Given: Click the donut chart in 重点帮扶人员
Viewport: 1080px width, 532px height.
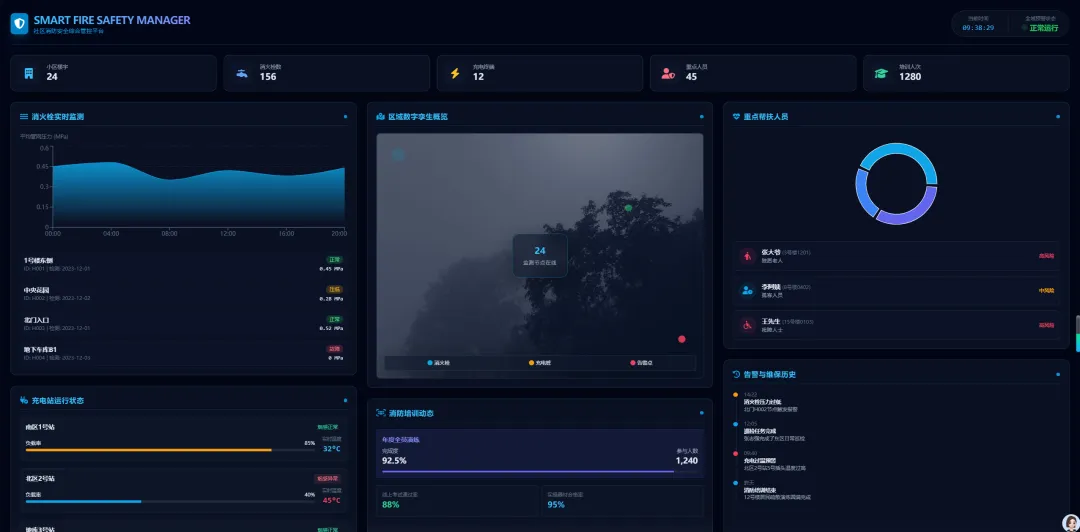Looking at the screenshot, I should (896, 183).
